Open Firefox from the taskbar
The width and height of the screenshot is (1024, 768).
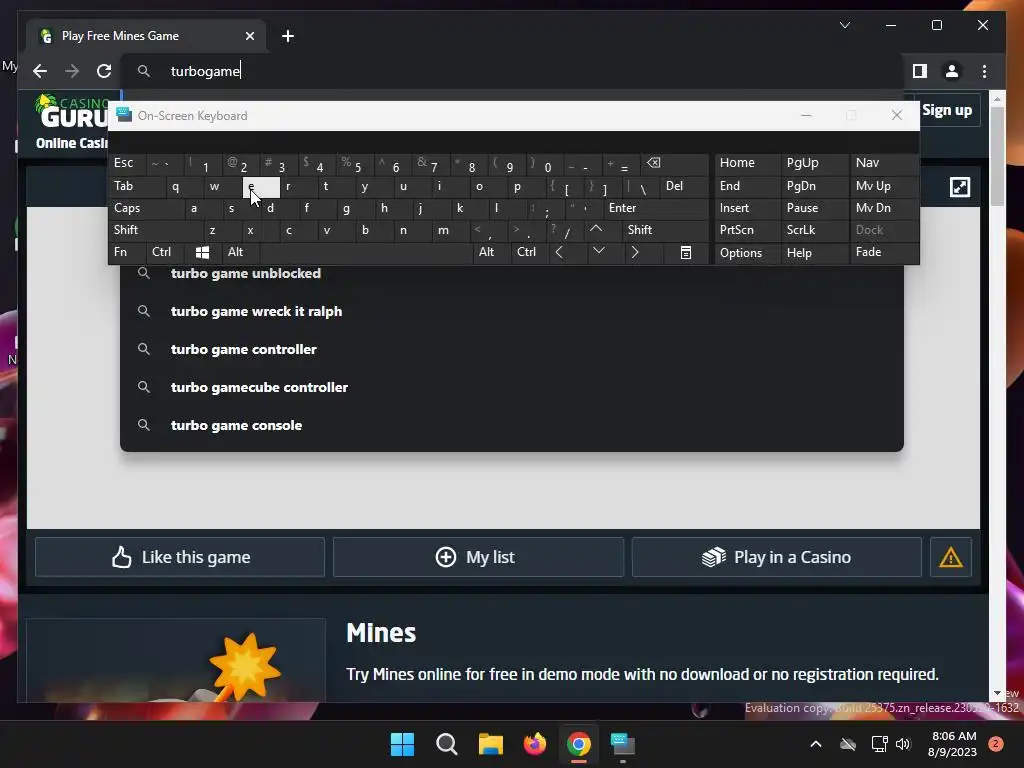(535, 744)
